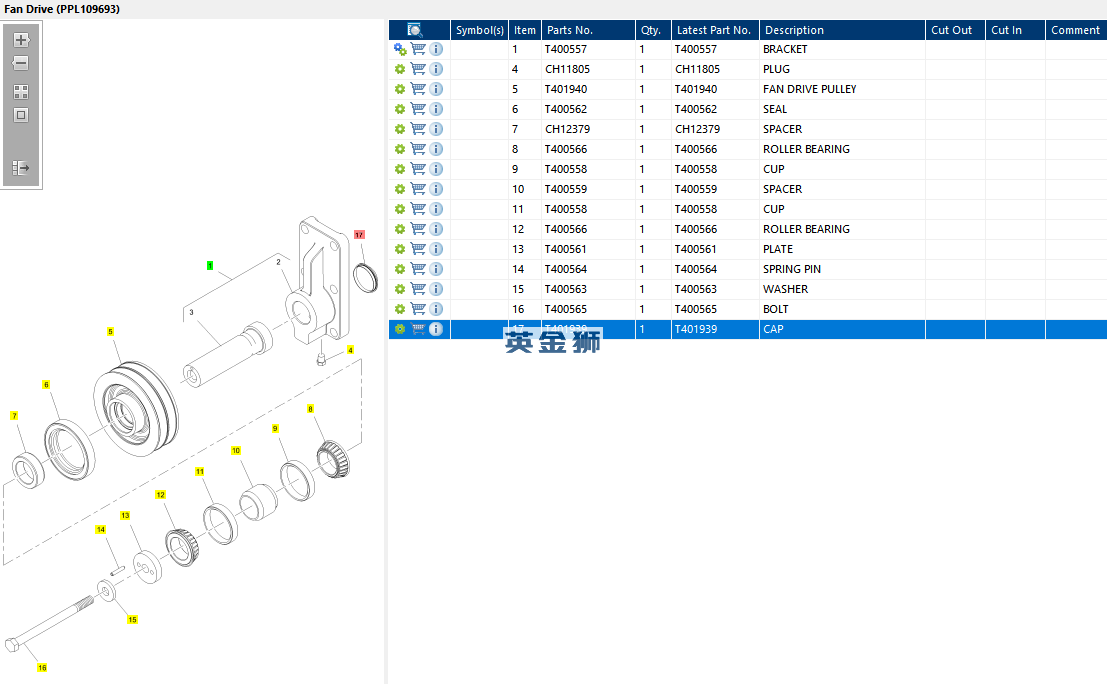The height and width of the screenshot is (684, 1107).
Task: Sort by Description column header
Action: click(x=842, y=30)
